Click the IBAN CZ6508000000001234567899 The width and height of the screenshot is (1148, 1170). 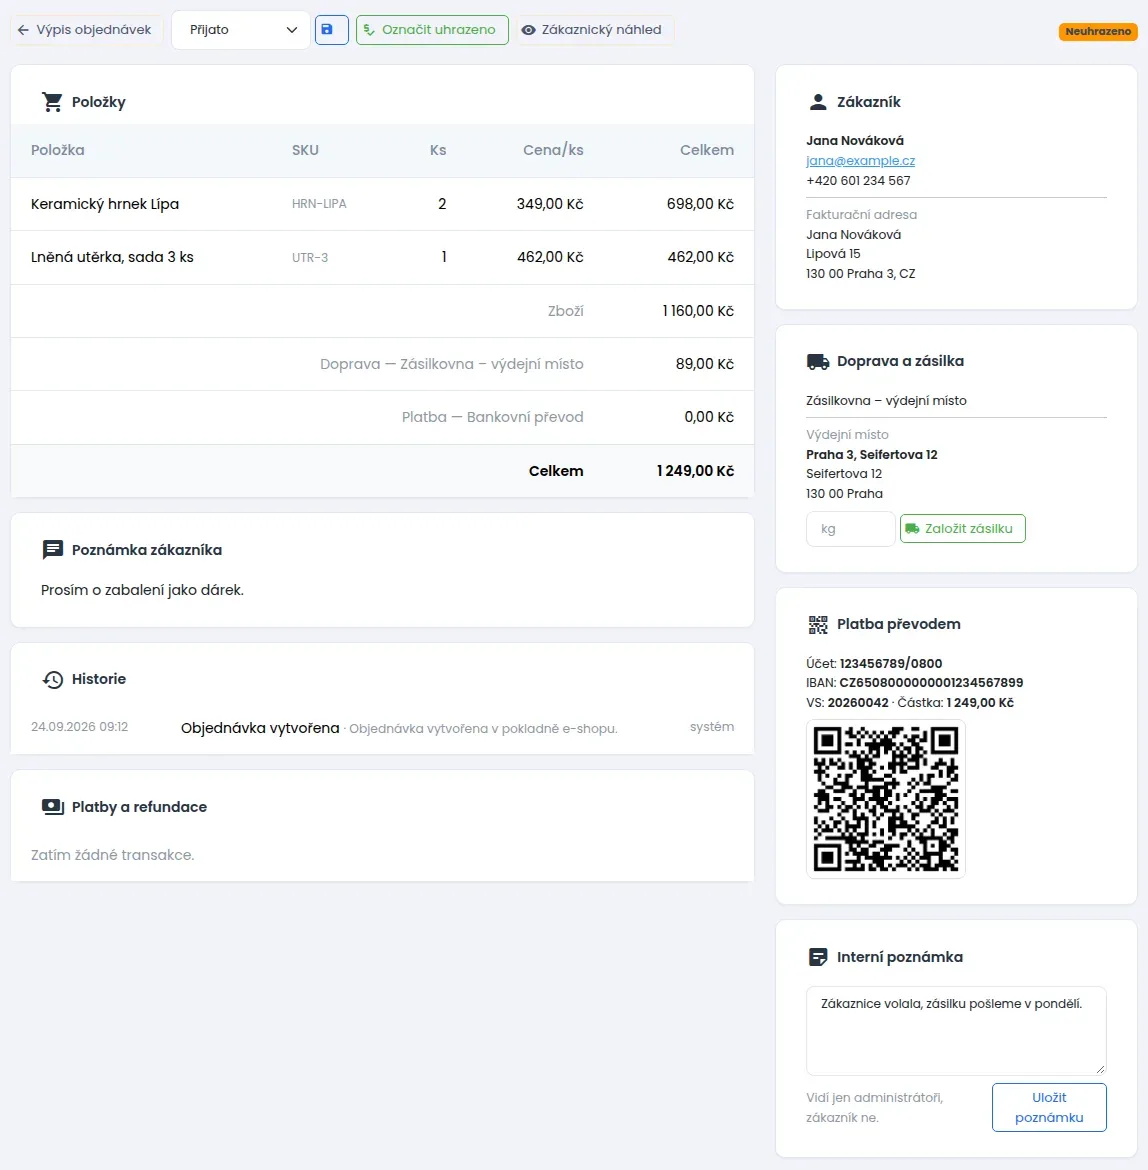click(931, 683)
